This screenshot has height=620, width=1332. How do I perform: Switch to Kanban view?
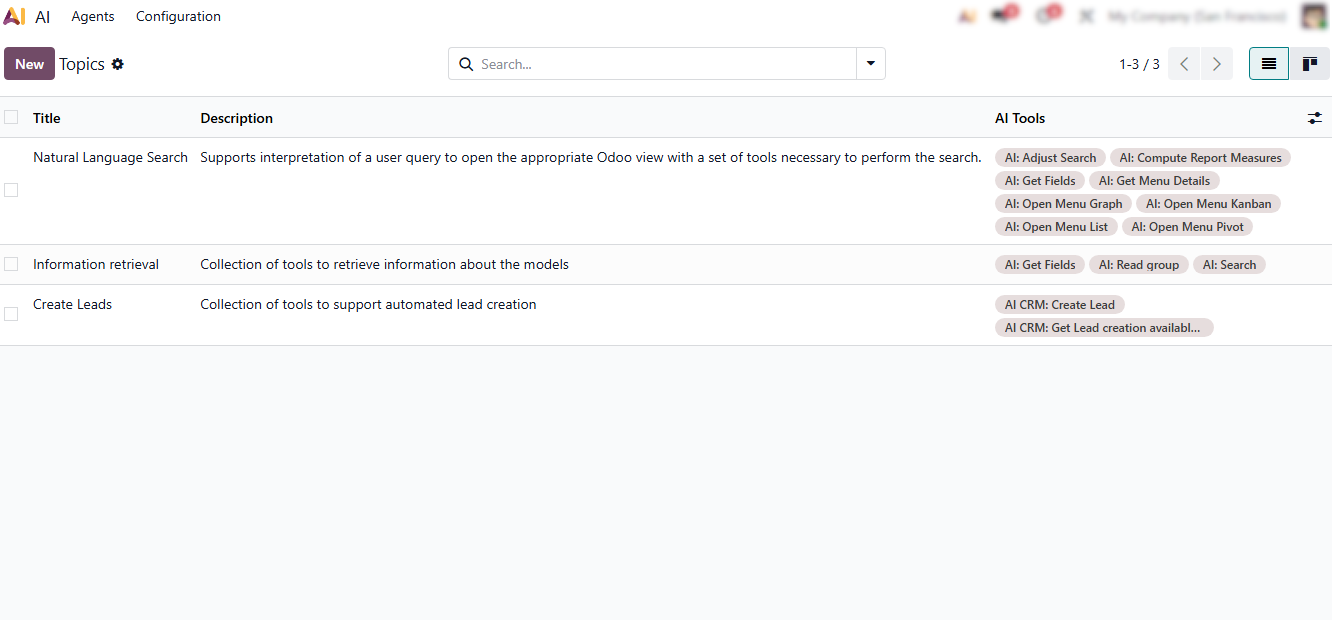[x=1309, y=64]
